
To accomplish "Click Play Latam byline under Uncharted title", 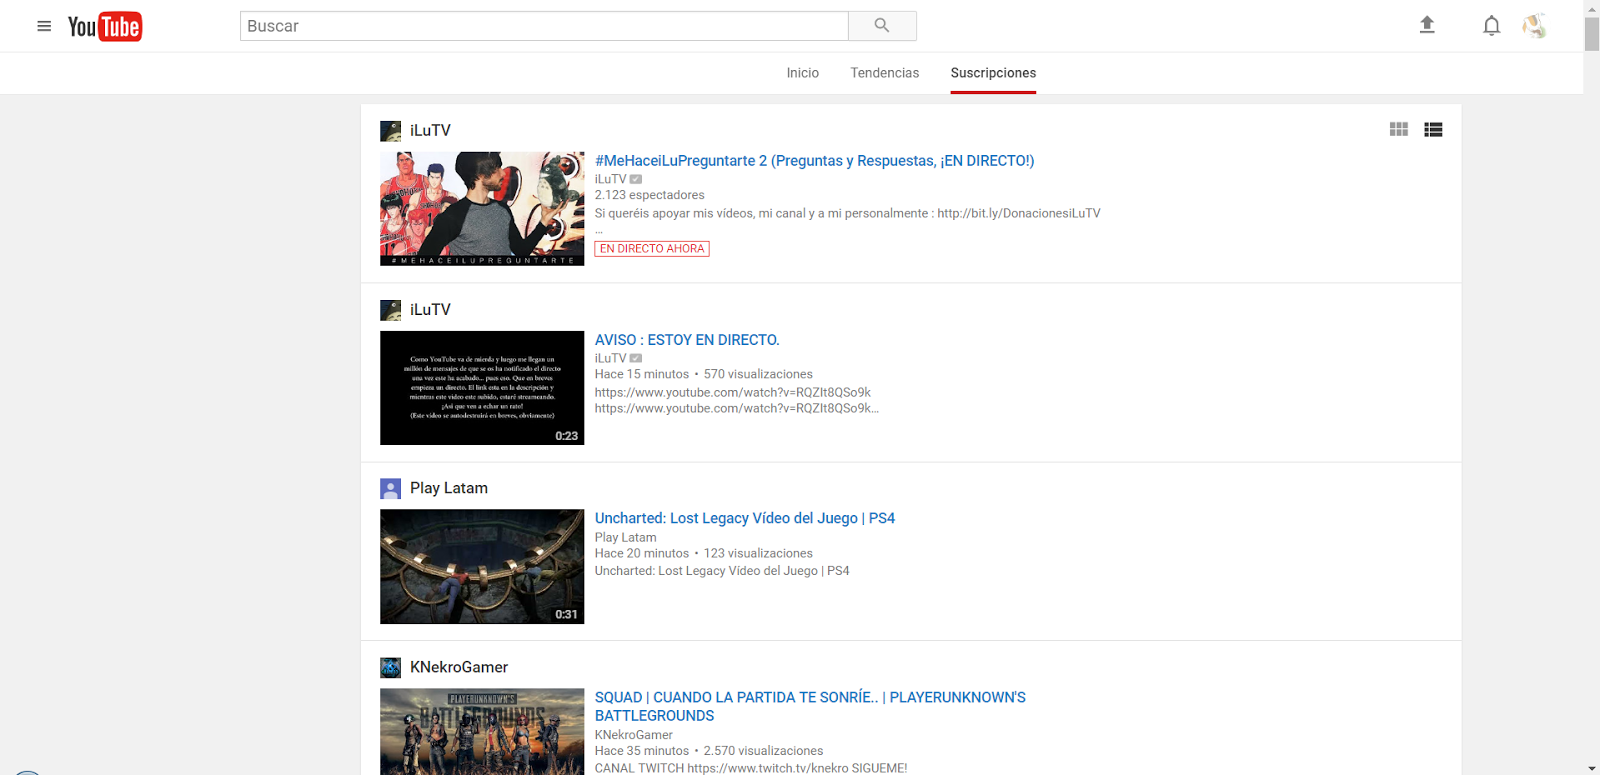I will pos(626,537).
